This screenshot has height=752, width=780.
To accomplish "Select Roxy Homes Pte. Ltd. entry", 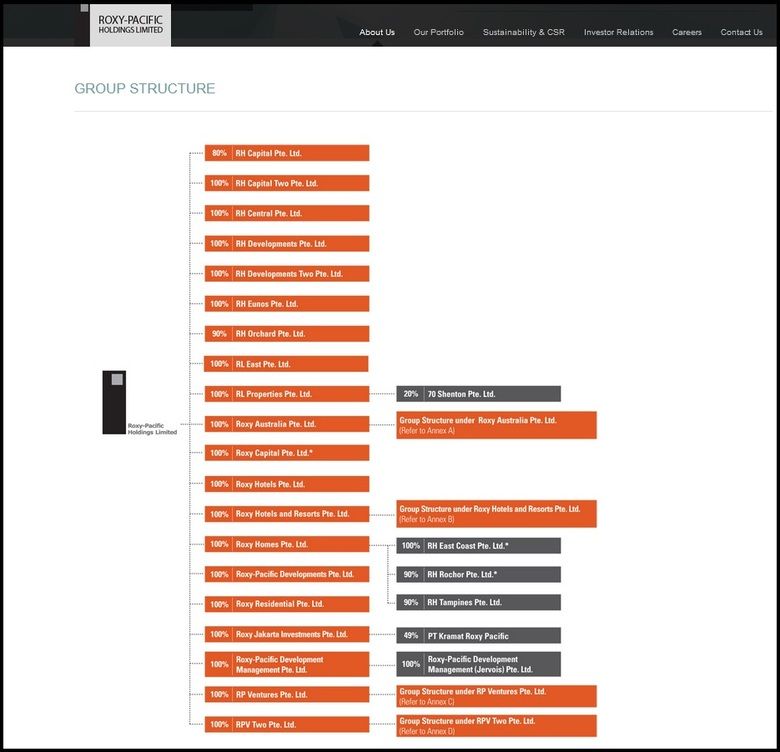I will tap(287, 544).
